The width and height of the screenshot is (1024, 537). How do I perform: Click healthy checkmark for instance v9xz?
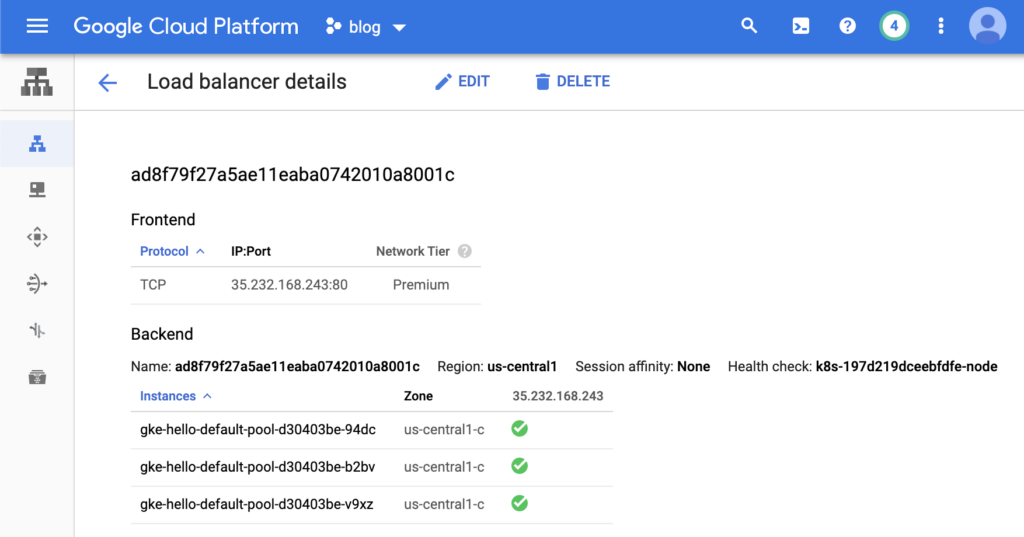520,503
